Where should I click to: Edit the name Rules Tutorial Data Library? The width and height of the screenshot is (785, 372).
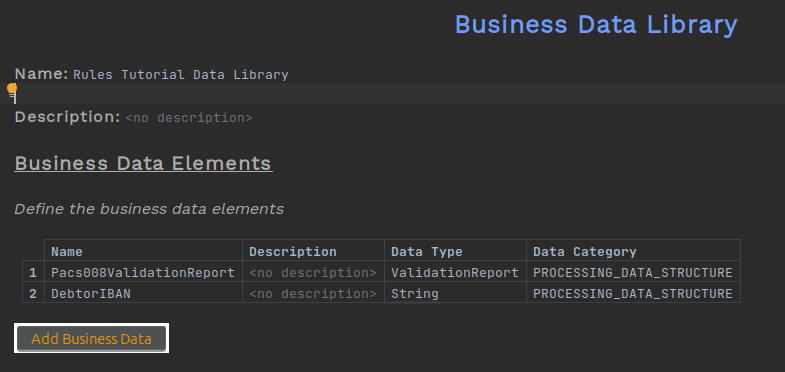tap(181, 75)
